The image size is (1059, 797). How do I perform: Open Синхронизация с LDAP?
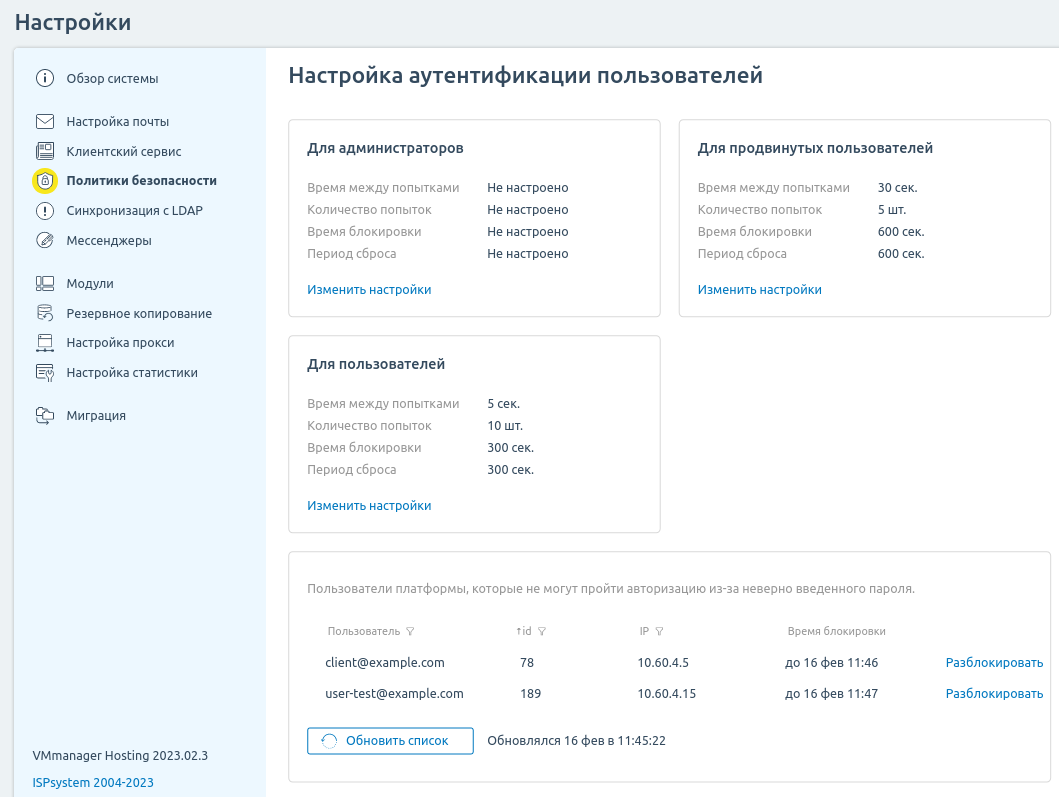pos(134,211)
